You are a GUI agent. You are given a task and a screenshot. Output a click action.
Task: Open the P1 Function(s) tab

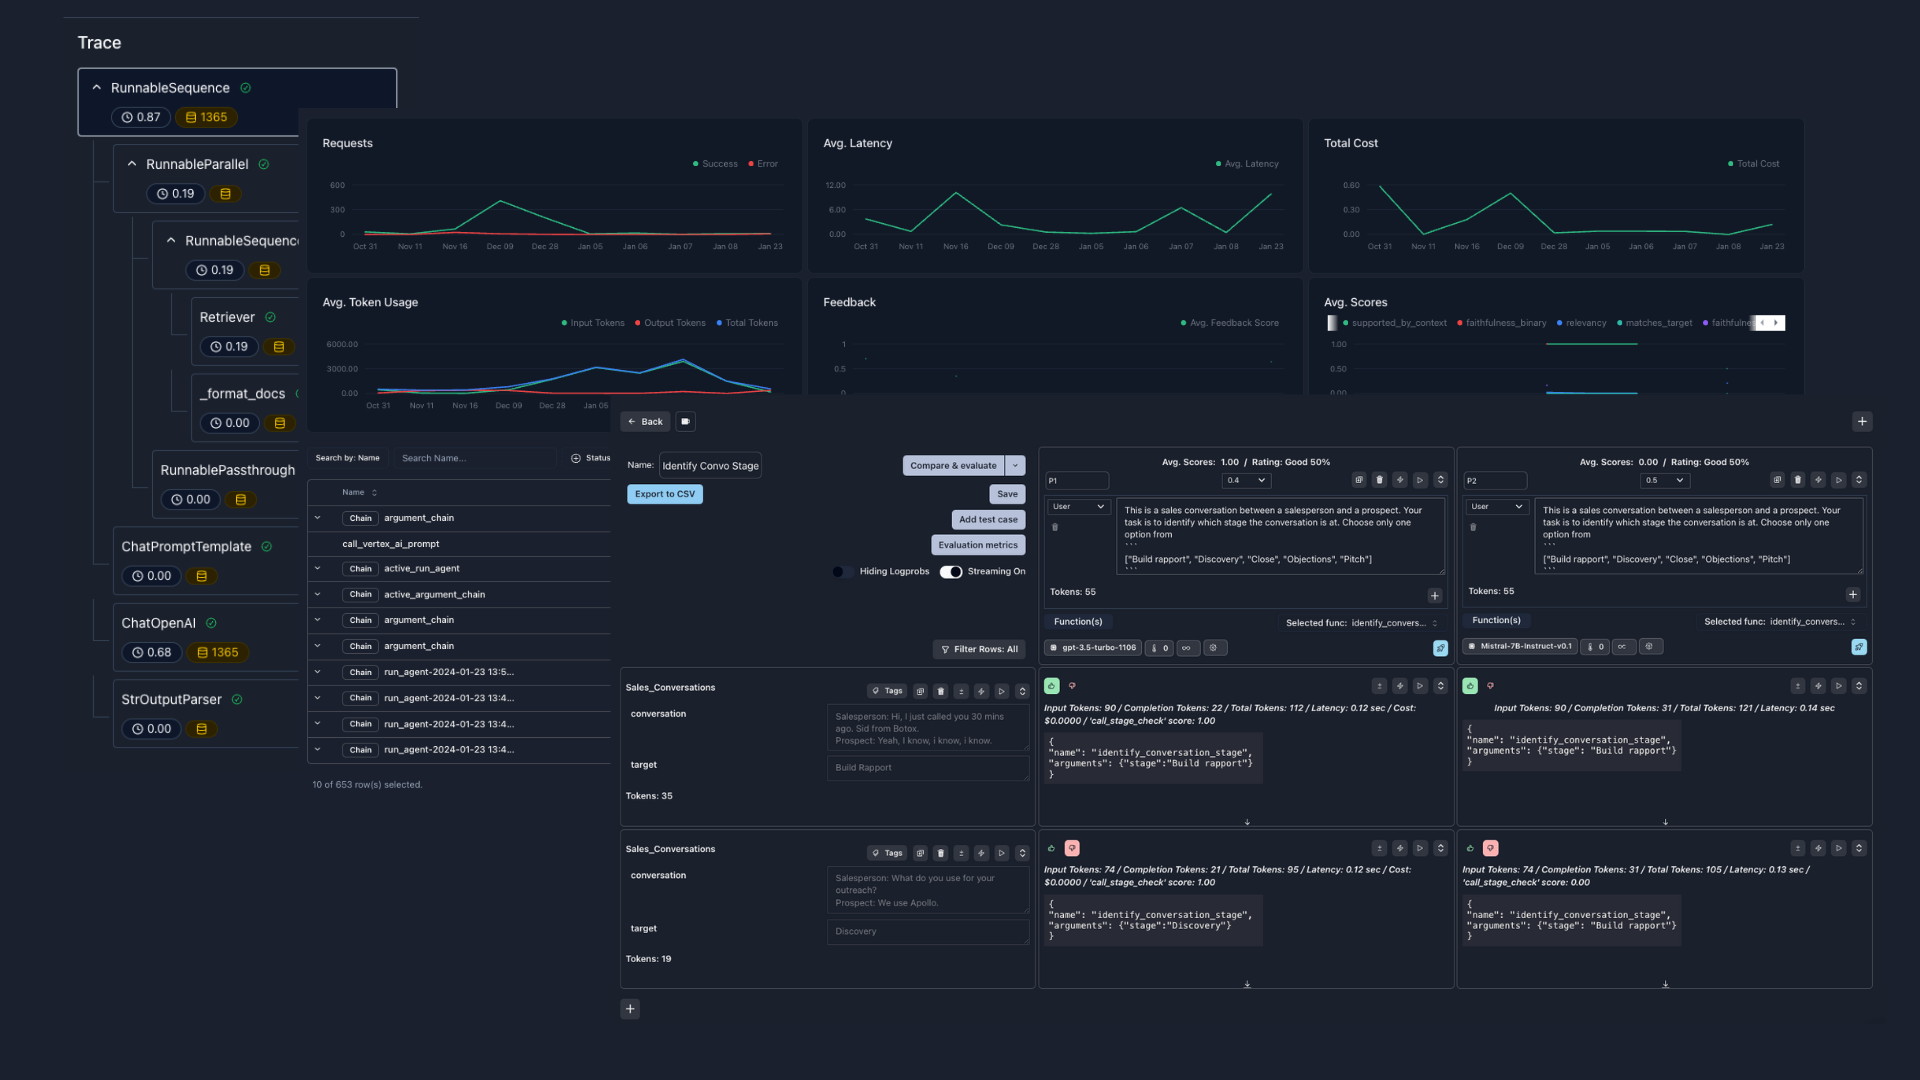[1078, 622]
